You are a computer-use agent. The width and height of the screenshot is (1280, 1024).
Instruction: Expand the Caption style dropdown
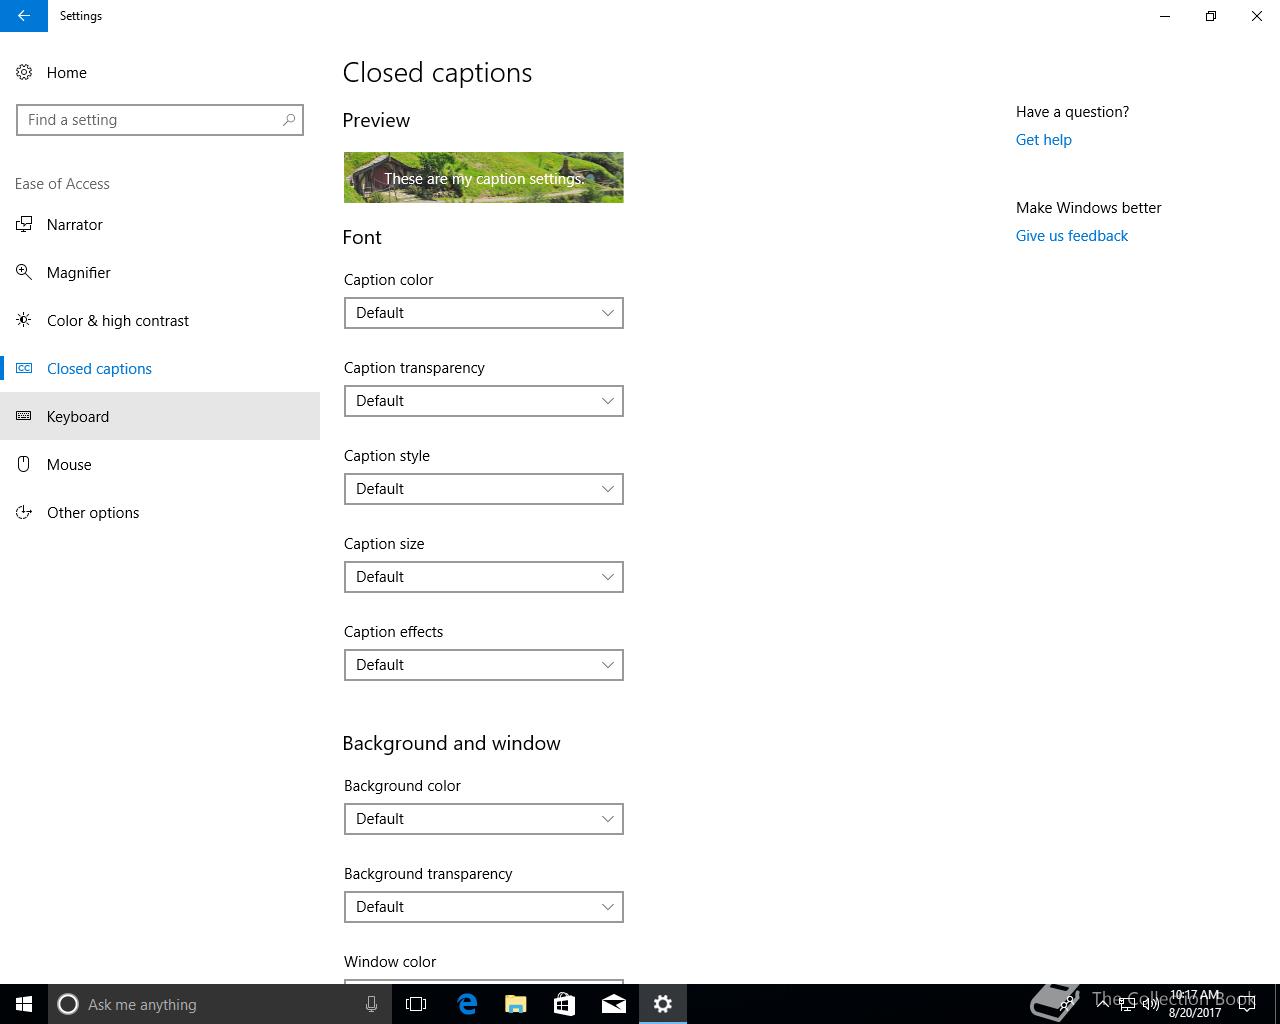[484, 489]
